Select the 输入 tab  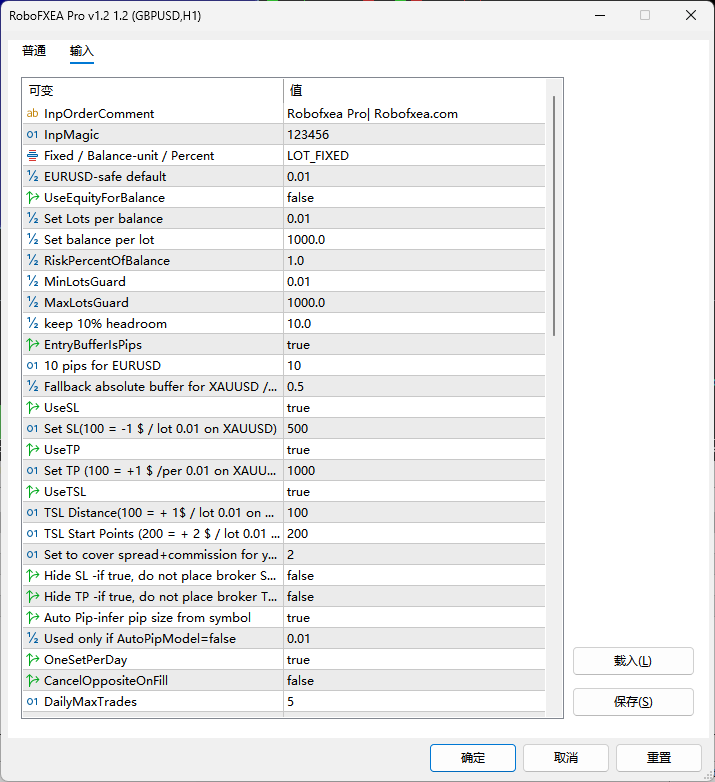(82, 51)
